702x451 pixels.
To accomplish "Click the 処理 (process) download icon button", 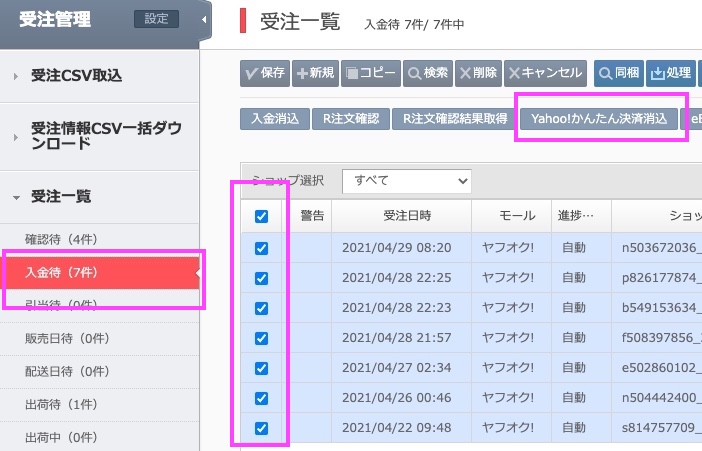I will [671, 73].
